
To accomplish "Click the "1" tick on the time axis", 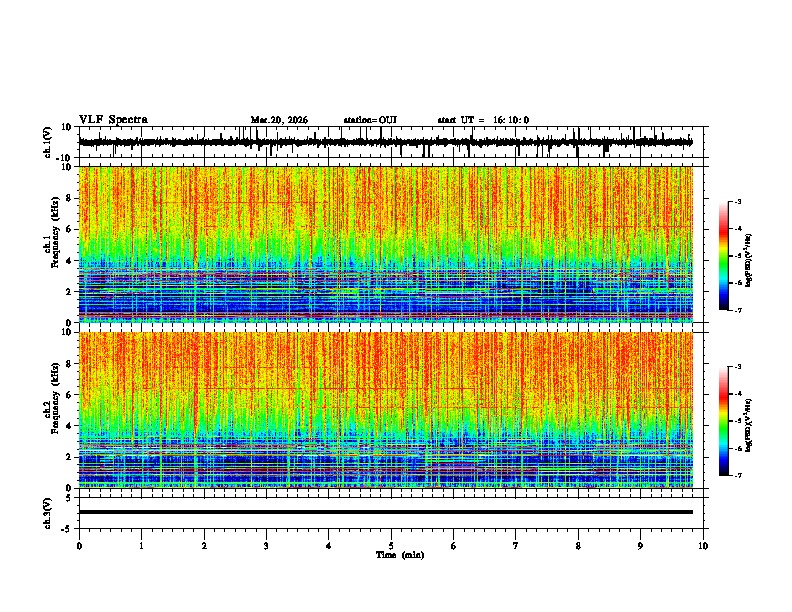I will point(141,546).
